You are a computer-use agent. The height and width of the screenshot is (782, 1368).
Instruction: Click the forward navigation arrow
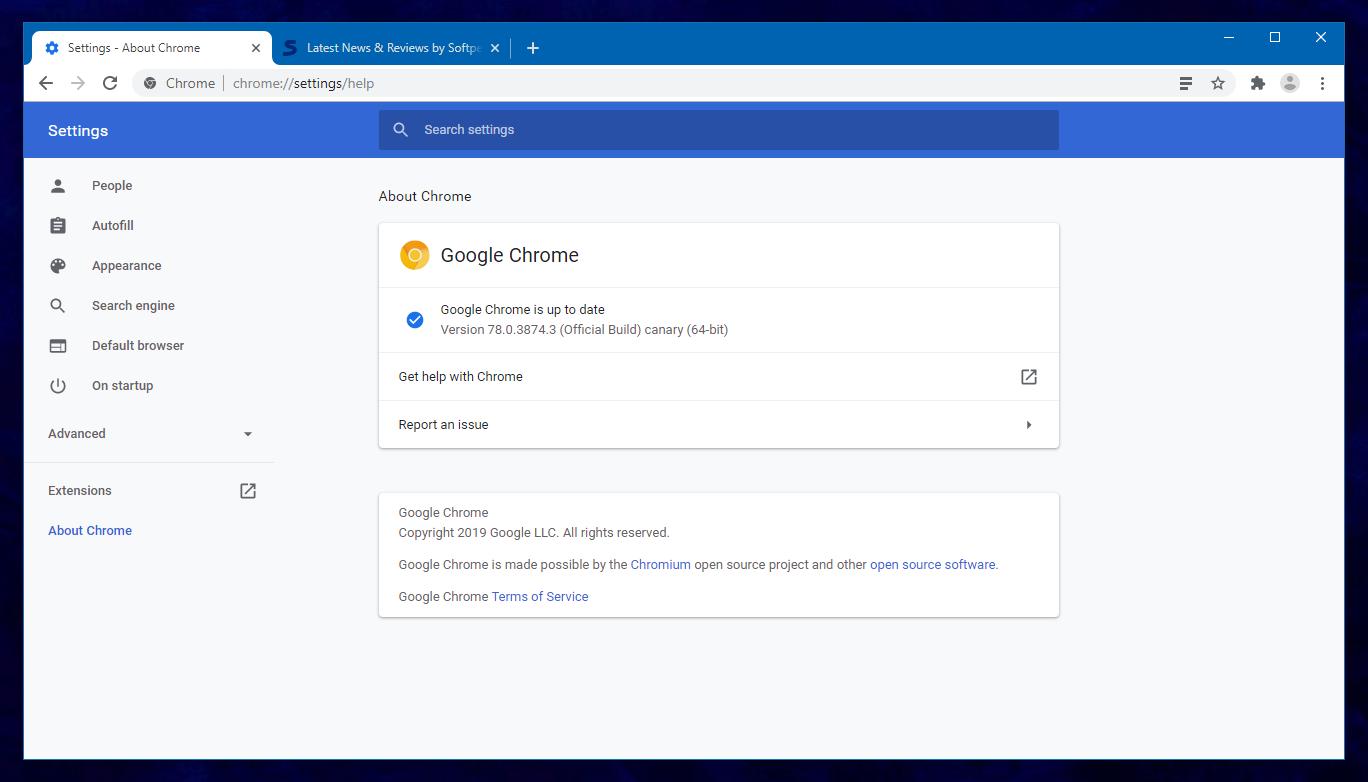pyautogui.click(x=78, y=83)
